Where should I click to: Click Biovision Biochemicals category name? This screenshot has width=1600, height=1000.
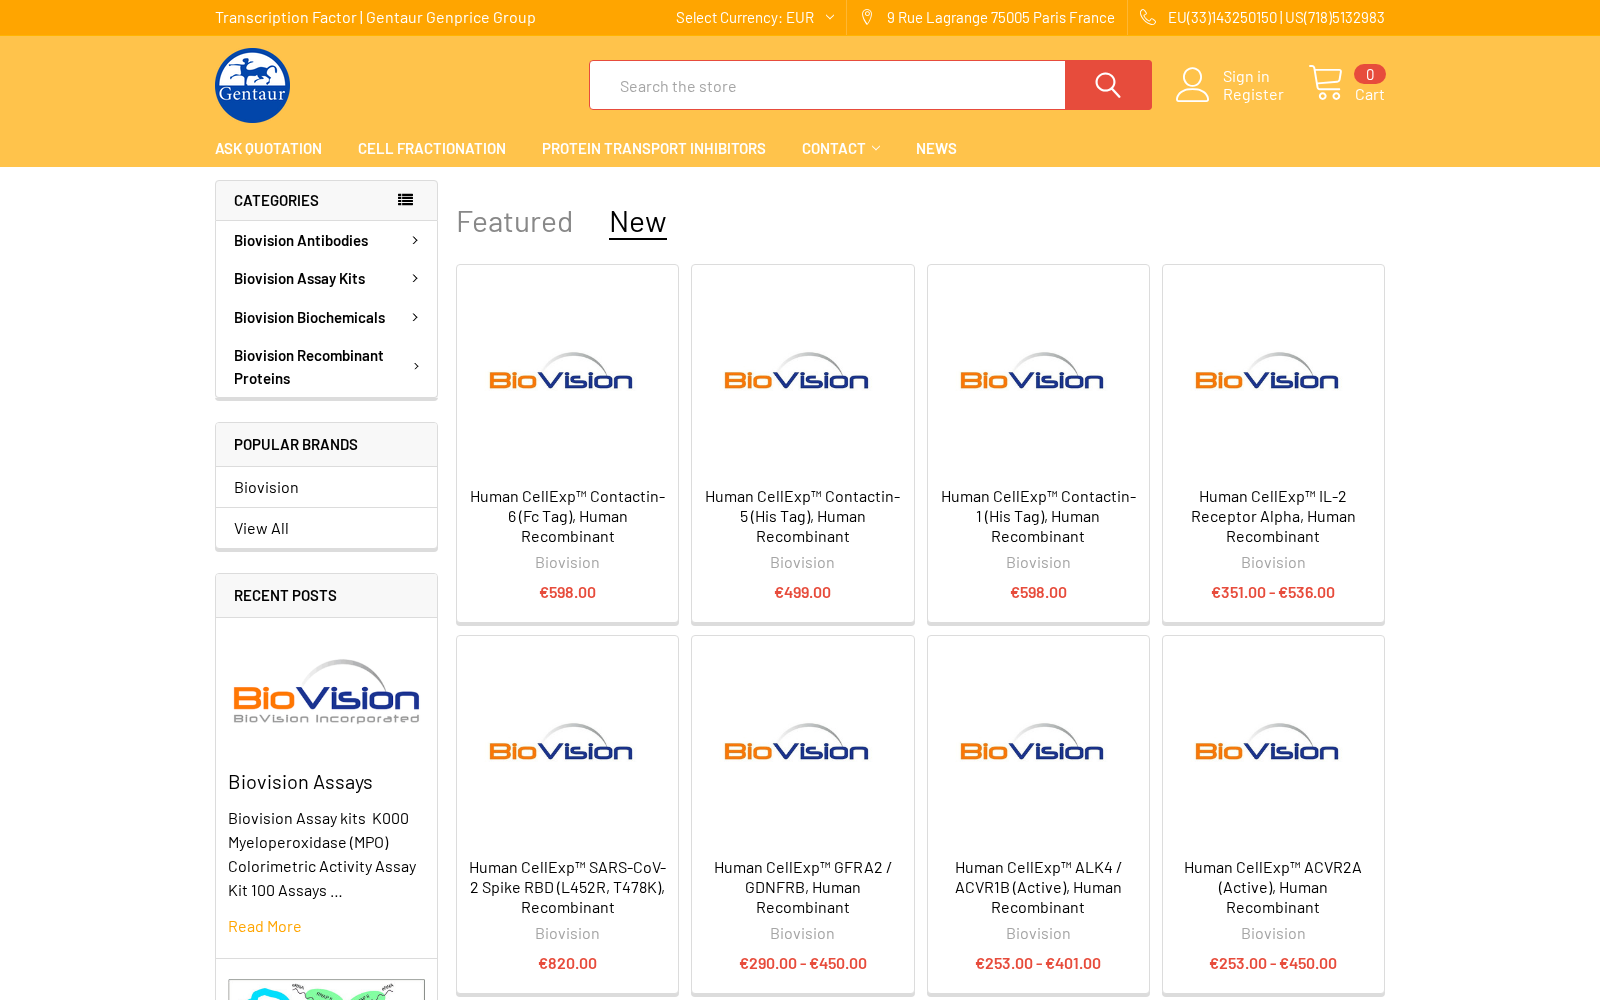click(x=309, y=317)
